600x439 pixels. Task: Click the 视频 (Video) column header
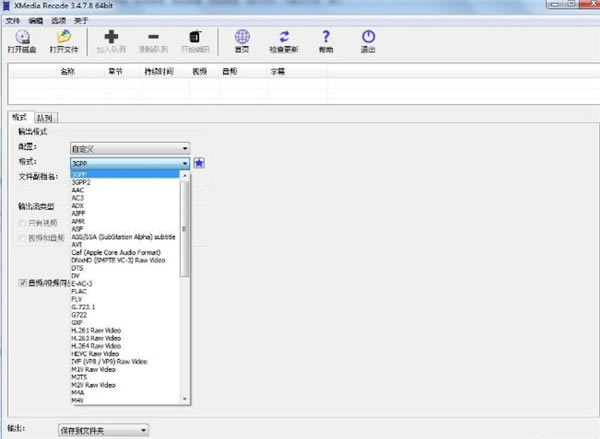199,71
